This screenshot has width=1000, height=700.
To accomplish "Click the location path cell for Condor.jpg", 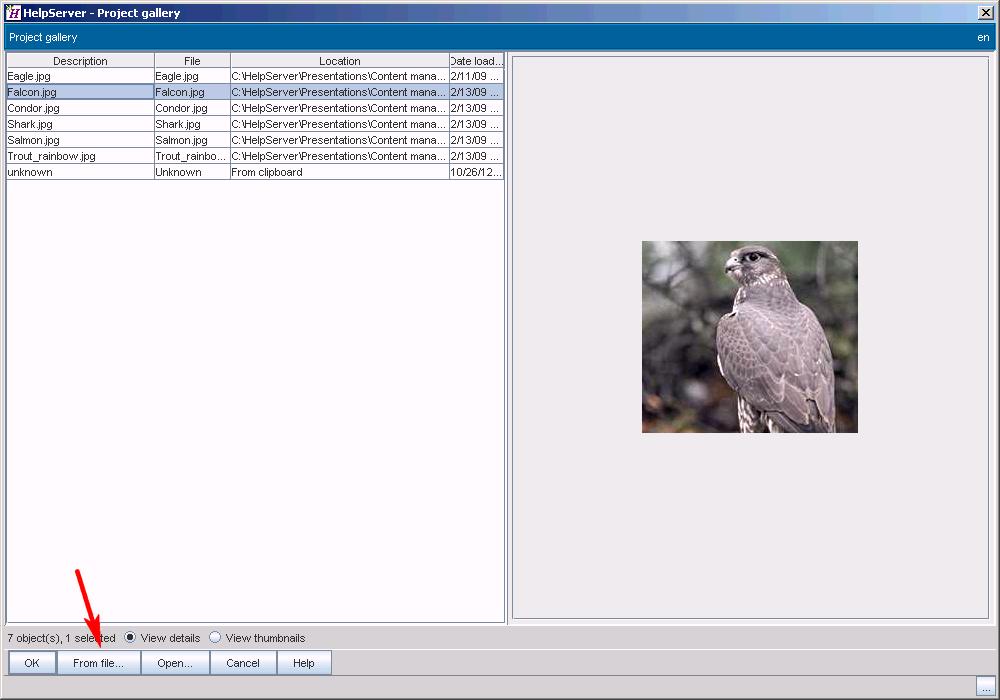I will 340,108.
